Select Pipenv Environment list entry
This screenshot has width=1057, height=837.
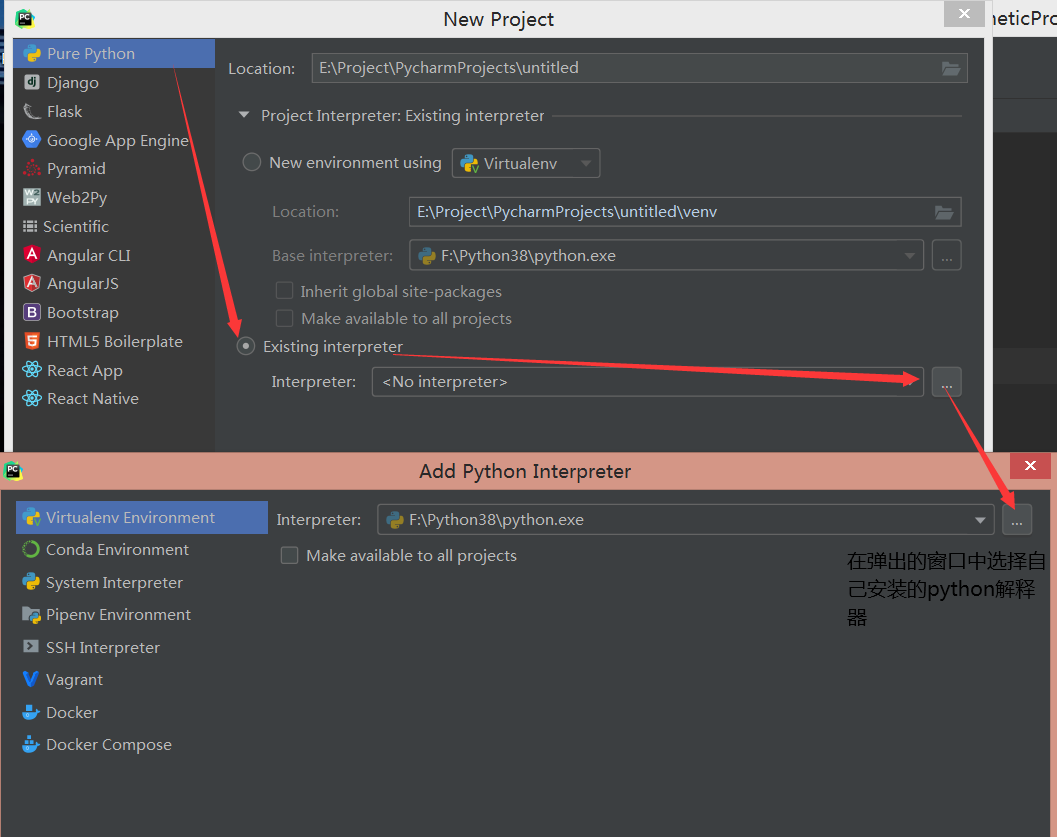[x=142, y=614]
